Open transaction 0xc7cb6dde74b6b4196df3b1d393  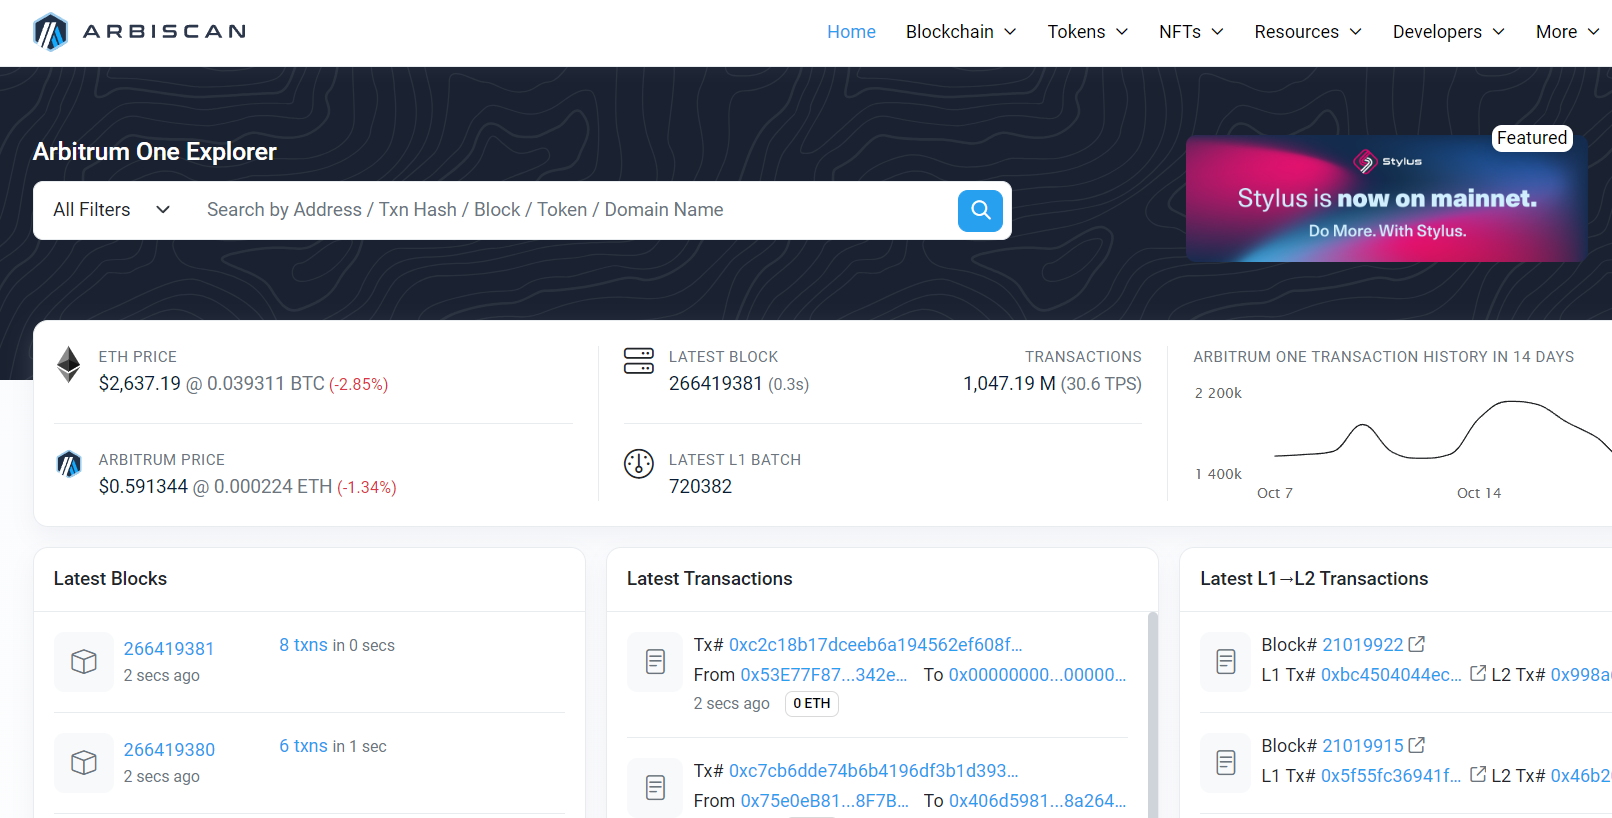coord(874,771)
